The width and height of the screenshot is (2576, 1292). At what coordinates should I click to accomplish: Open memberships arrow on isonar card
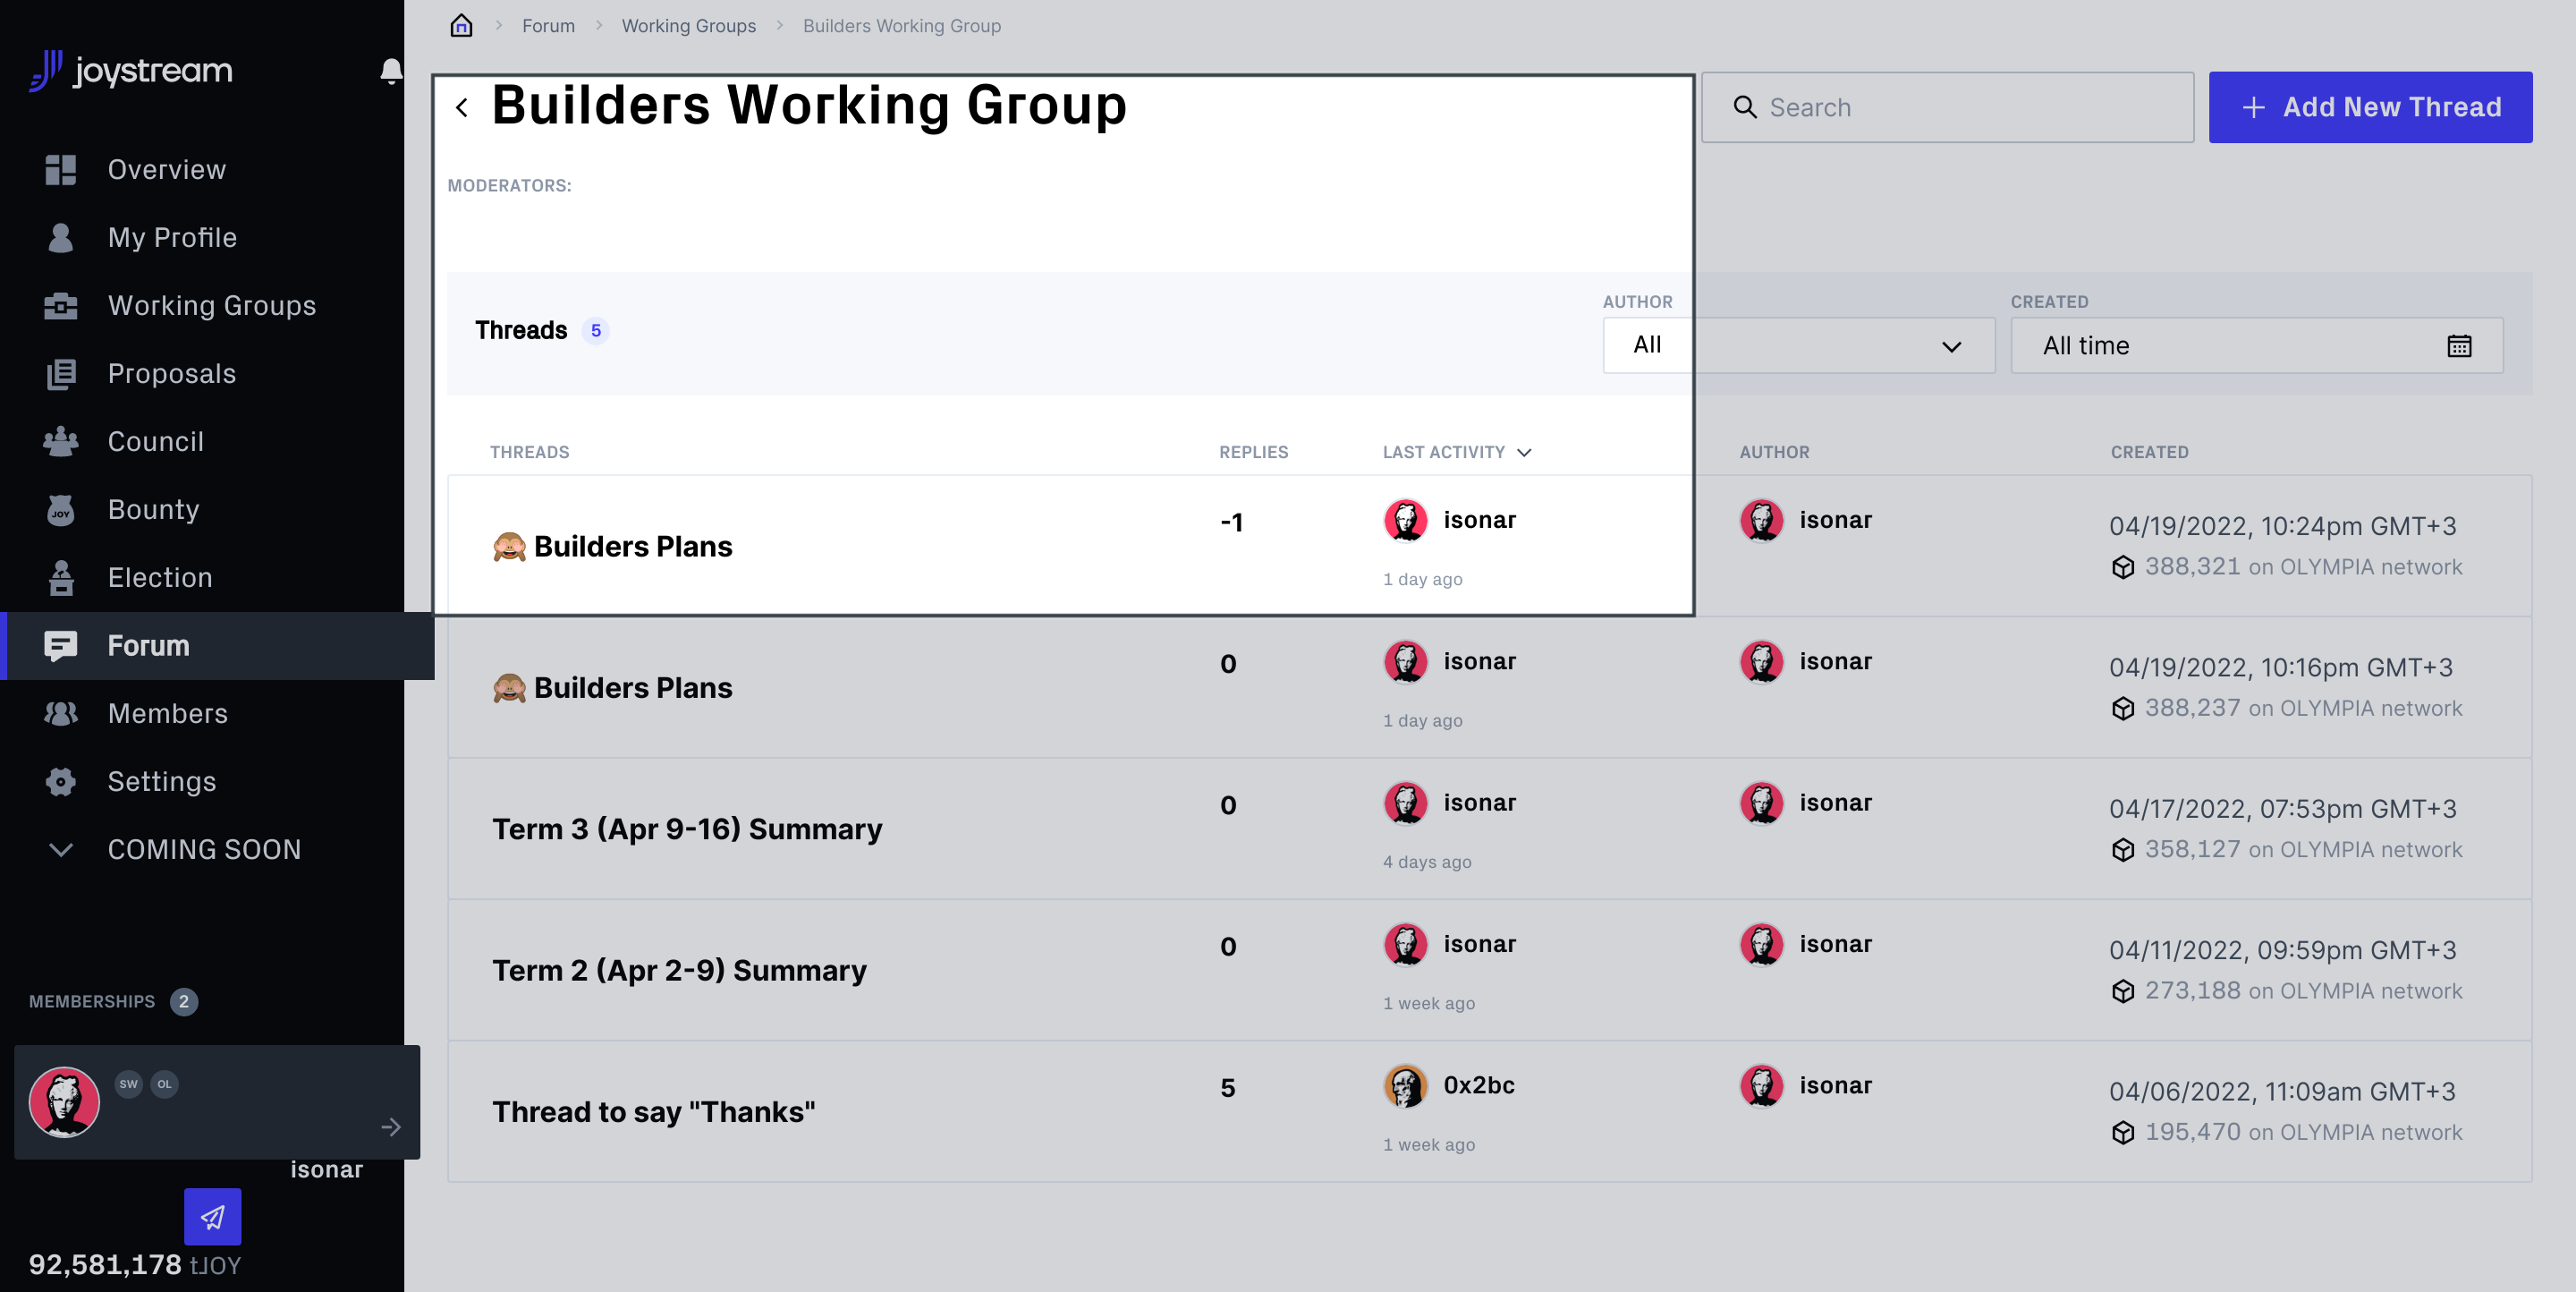point(391,1127)
